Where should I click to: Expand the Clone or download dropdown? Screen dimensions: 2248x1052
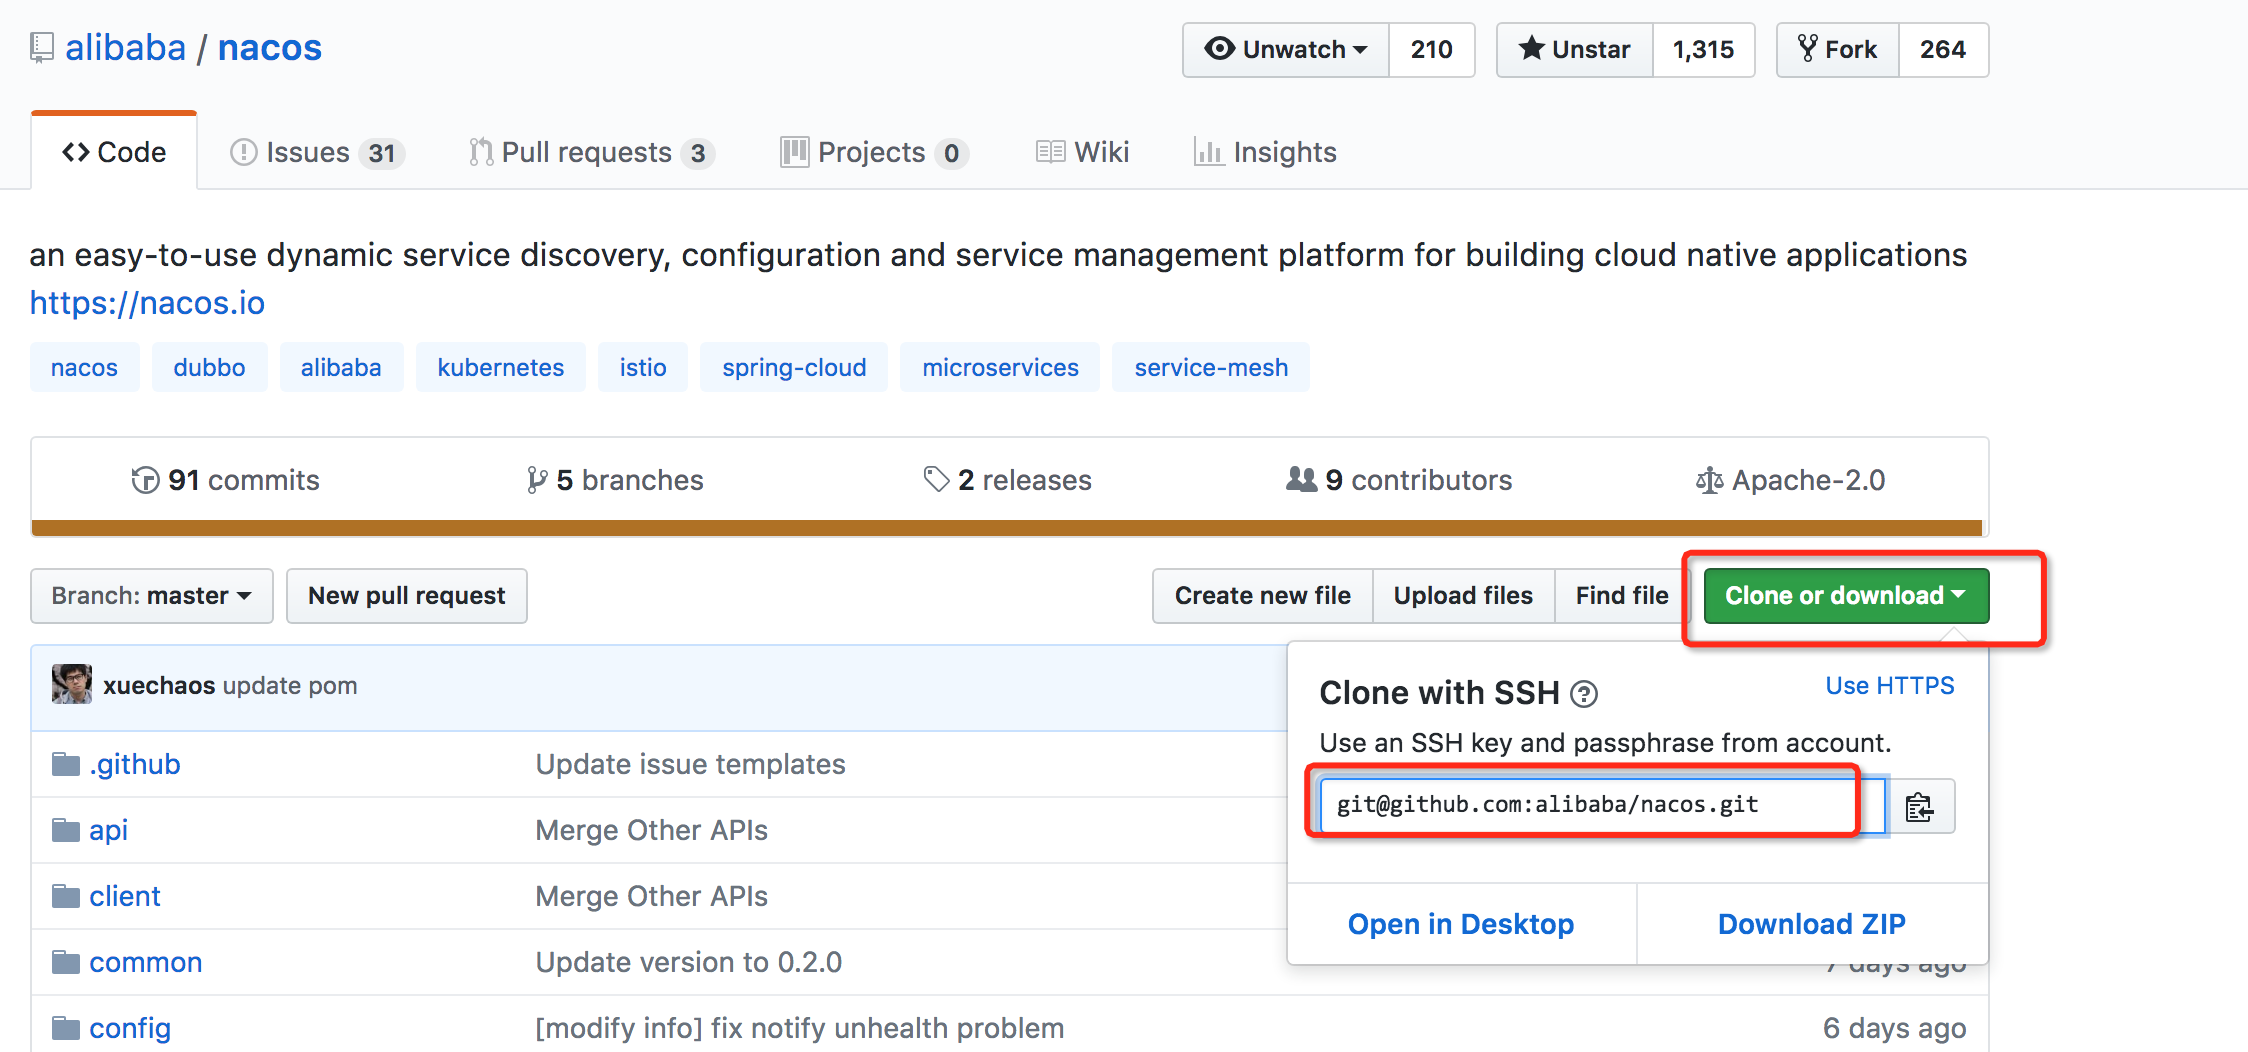tap(1846, 596)
